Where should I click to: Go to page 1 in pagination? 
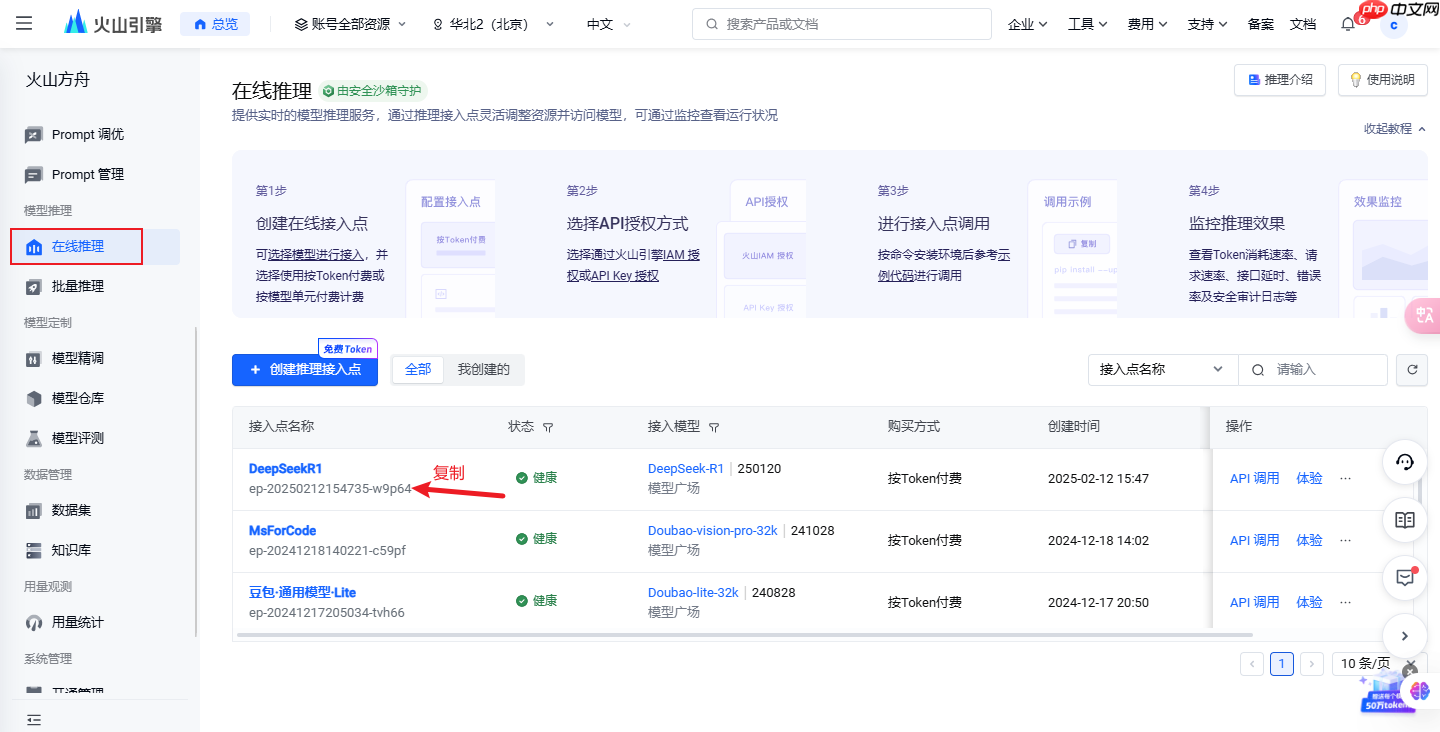click(x=1282, y=663)
